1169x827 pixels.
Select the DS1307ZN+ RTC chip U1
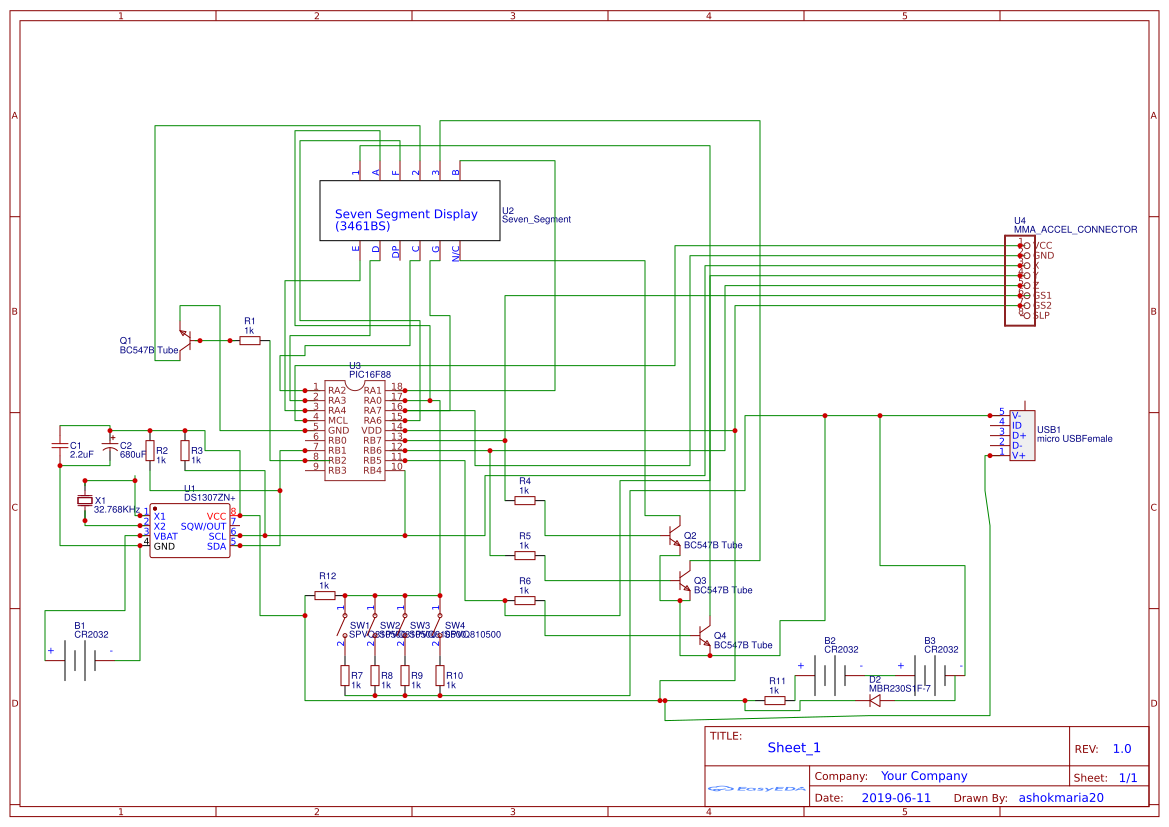click(x=190, y=530)
